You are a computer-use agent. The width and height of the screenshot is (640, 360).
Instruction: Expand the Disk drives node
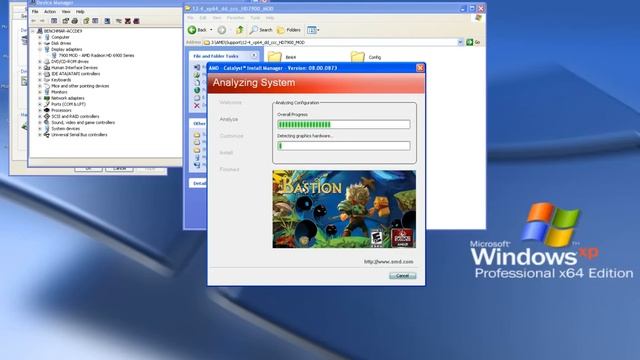[x=40, y=43]
